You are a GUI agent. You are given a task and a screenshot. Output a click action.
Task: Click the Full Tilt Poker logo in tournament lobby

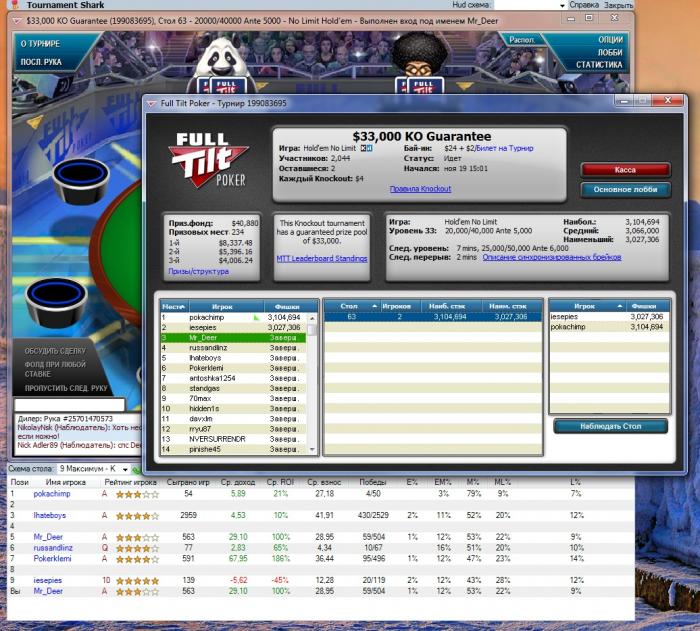tap(209, 160)
